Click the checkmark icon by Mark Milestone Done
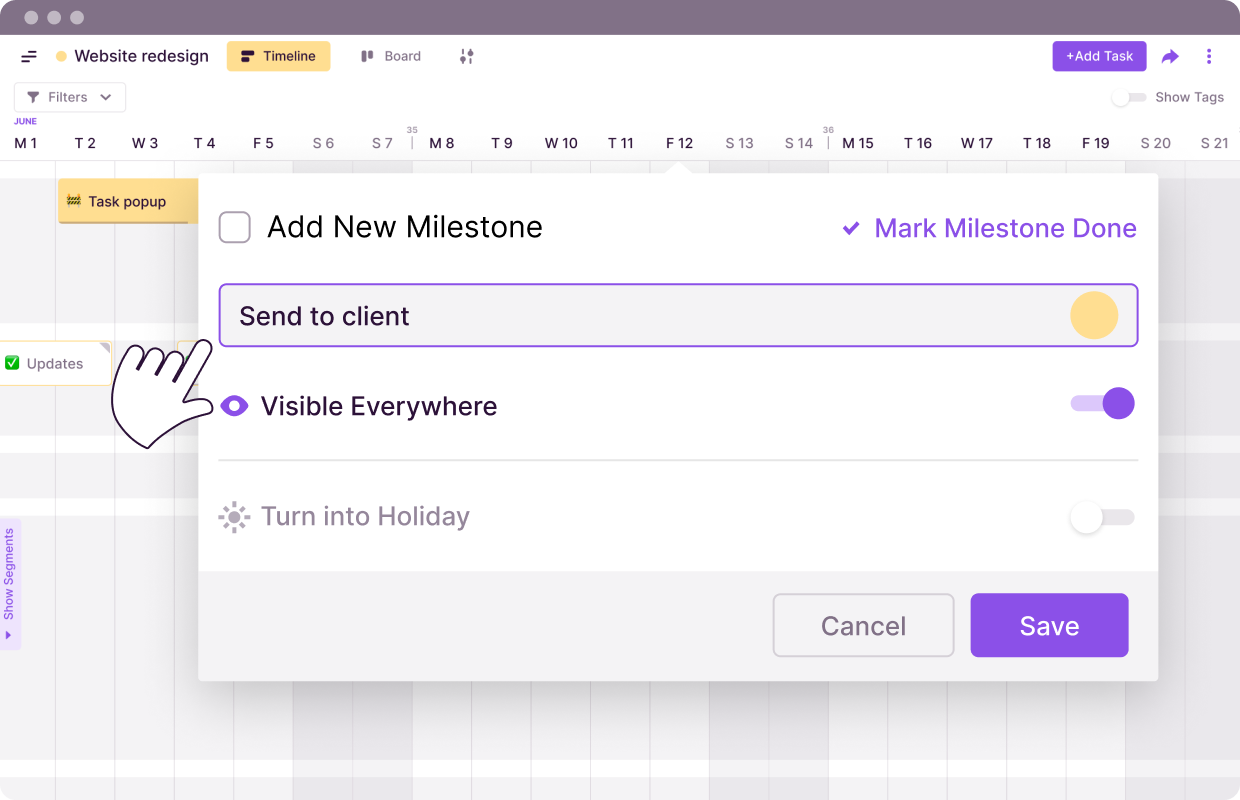 (851, 229)
